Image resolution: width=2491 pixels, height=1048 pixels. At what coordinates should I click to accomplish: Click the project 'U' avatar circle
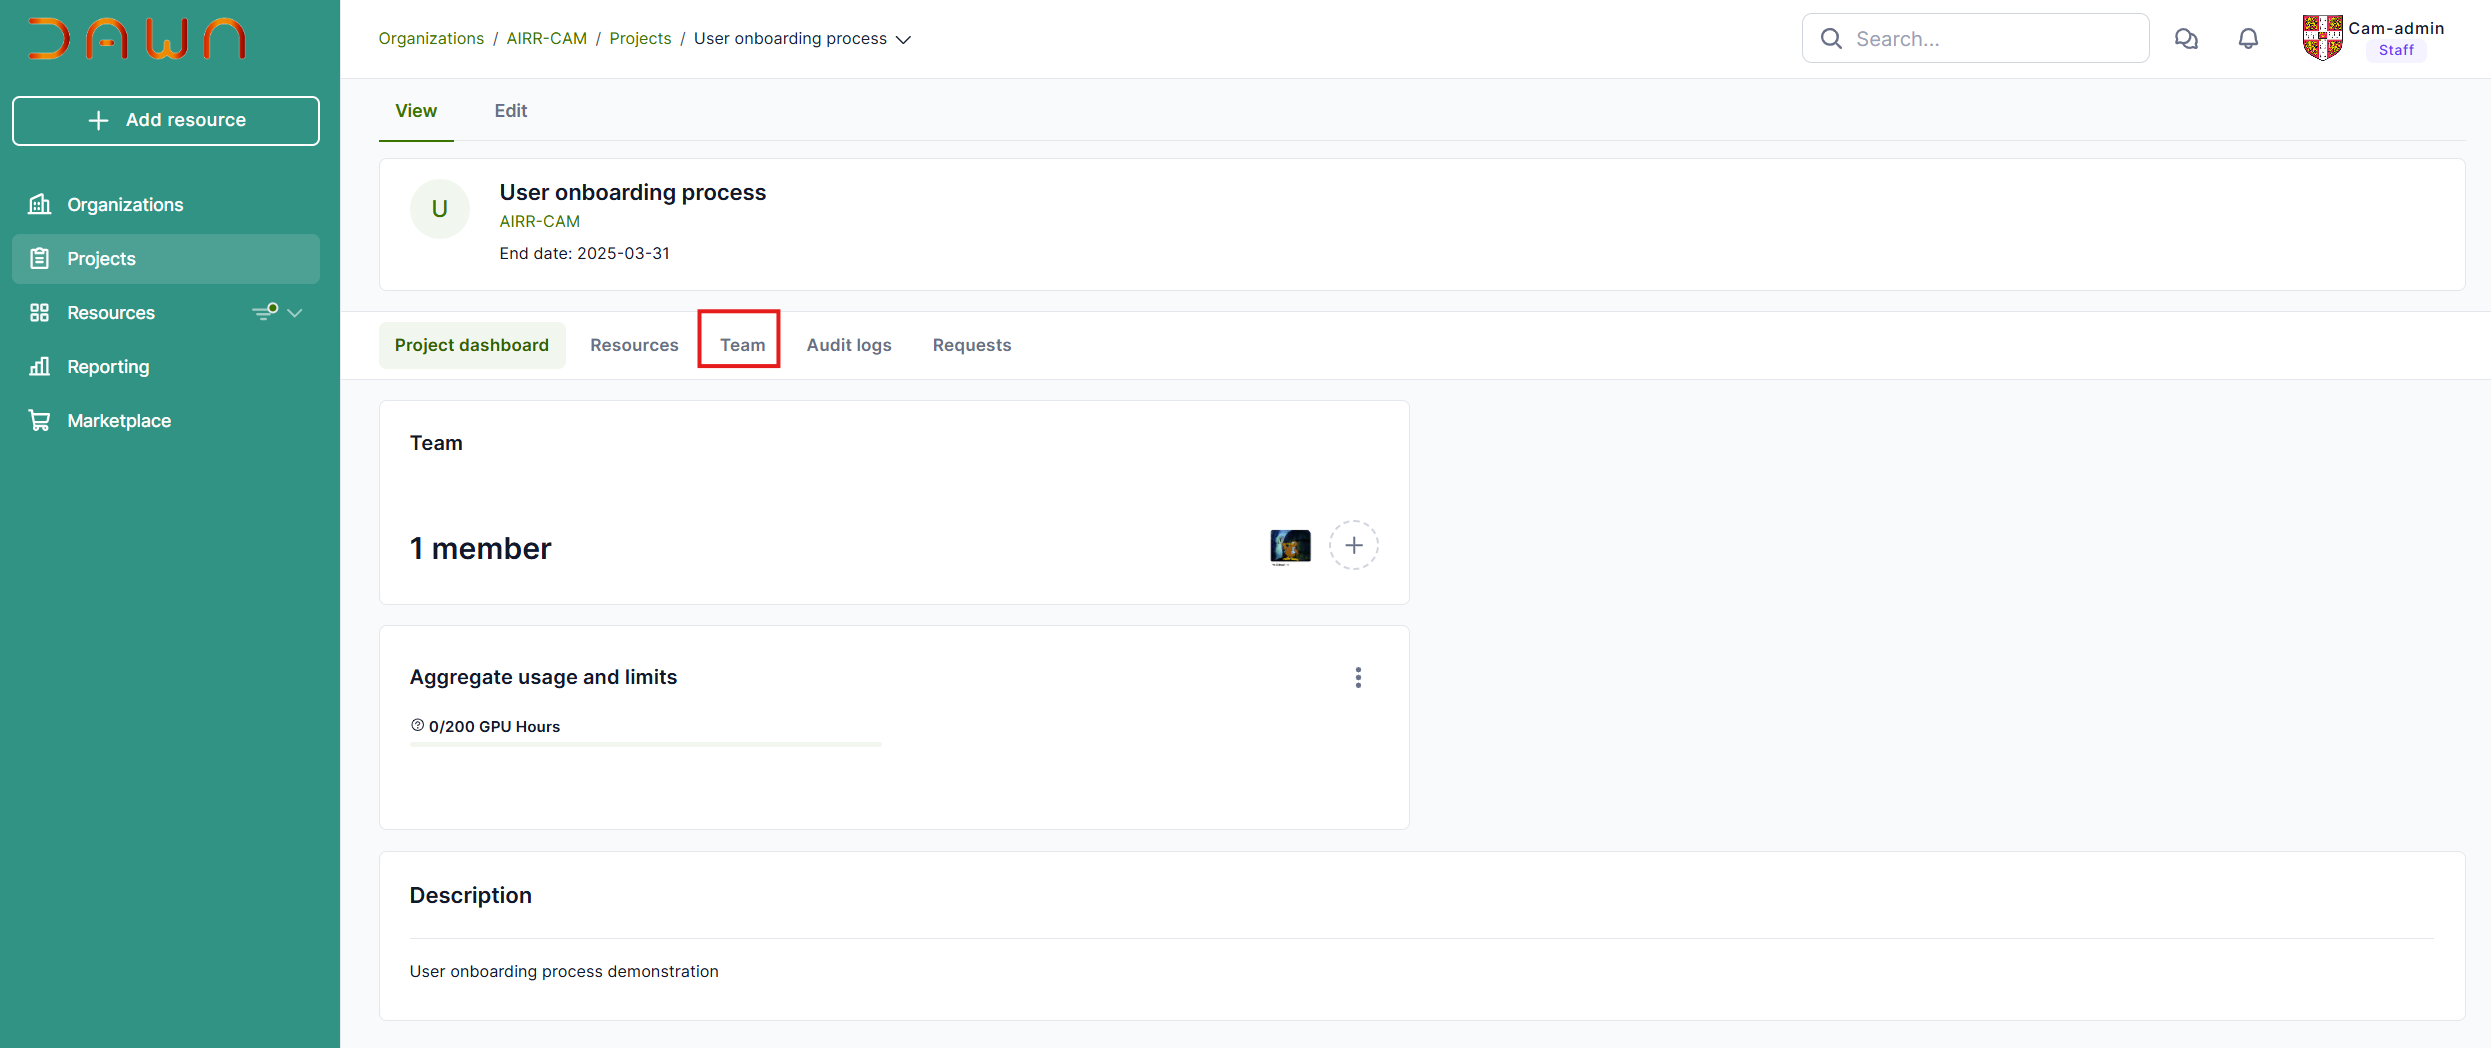[439, 209]
